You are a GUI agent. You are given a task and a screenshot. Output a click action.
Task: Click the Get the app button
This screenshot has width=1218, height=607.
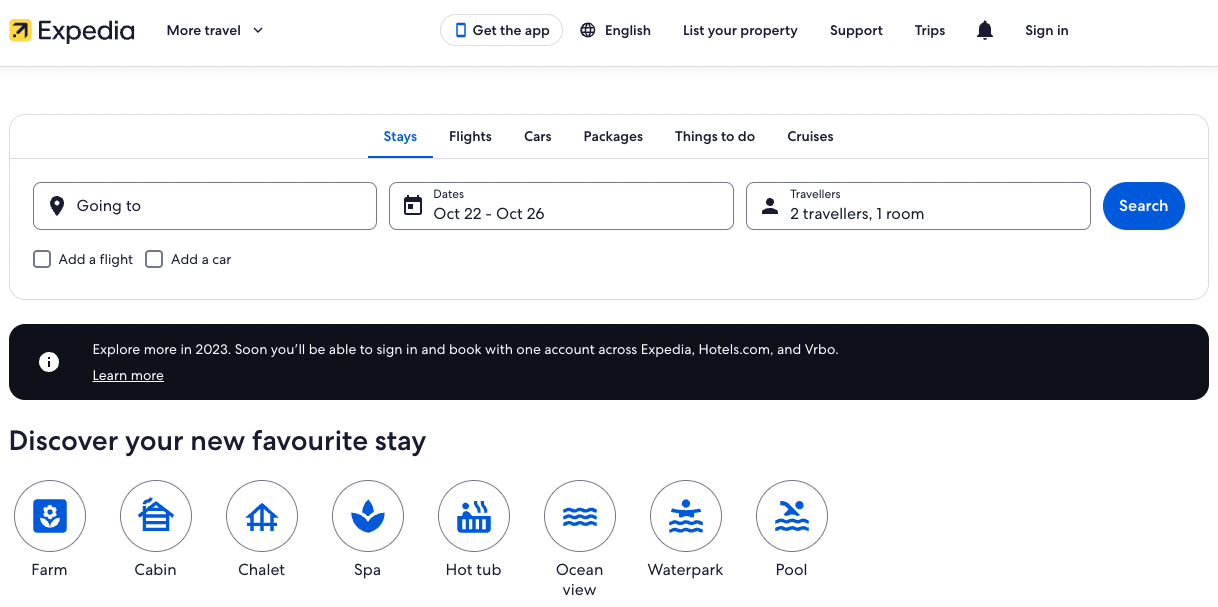[502, 31]
